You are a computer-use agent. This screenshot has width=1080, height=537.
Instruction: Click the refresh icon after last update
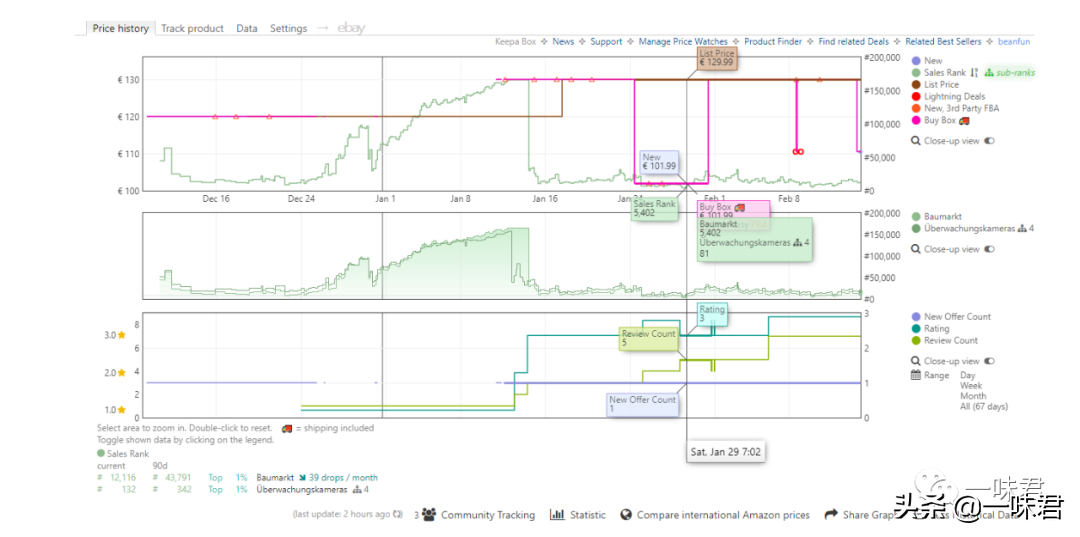coord(396,514)
